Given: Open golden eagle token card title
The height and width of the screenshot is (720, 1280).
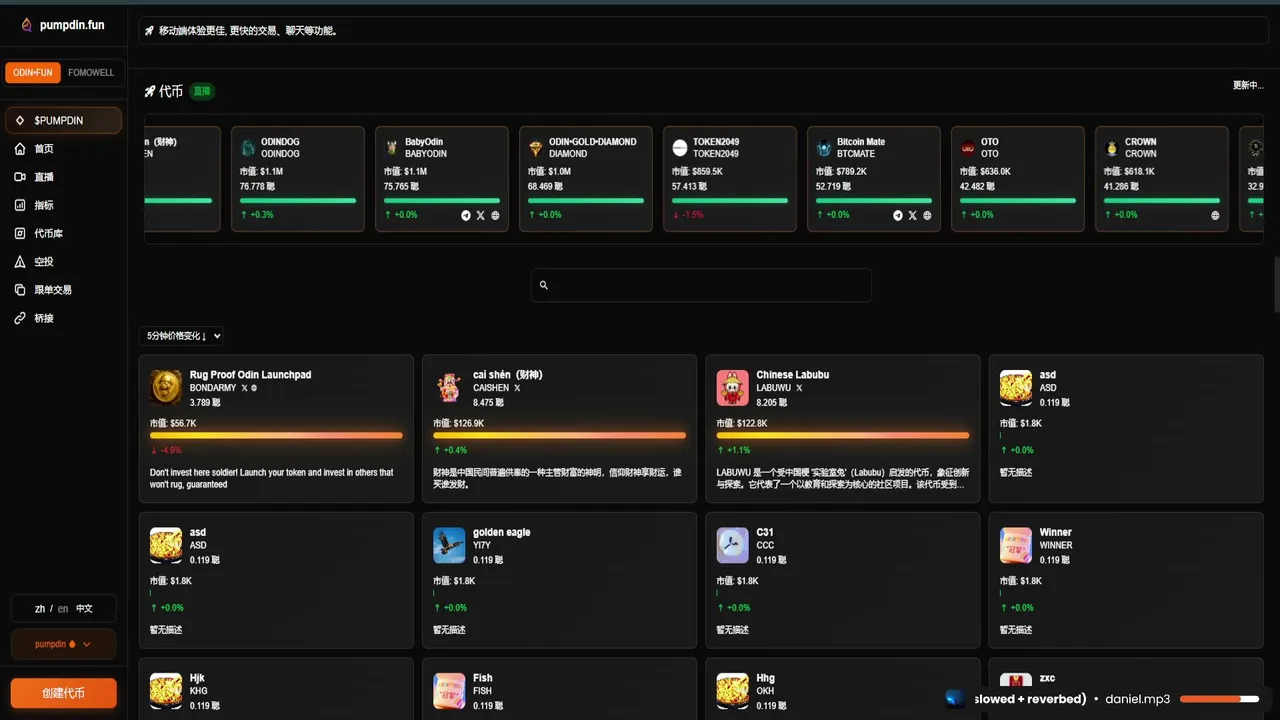Looking at the screenshot, I should point(502,533).
